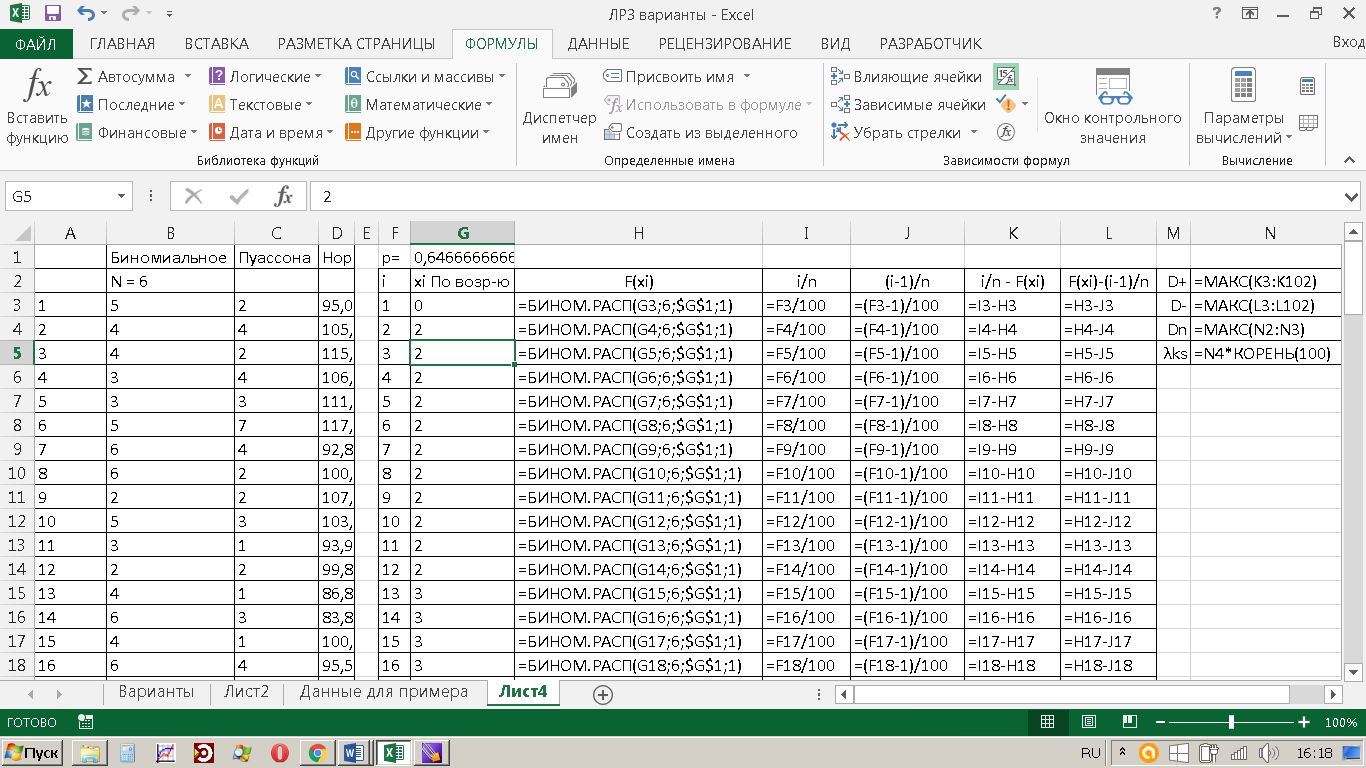Click the zoom slider handle
Image resolution: width=1366 pixels, height=768 pixels.
pos(1231,722)
